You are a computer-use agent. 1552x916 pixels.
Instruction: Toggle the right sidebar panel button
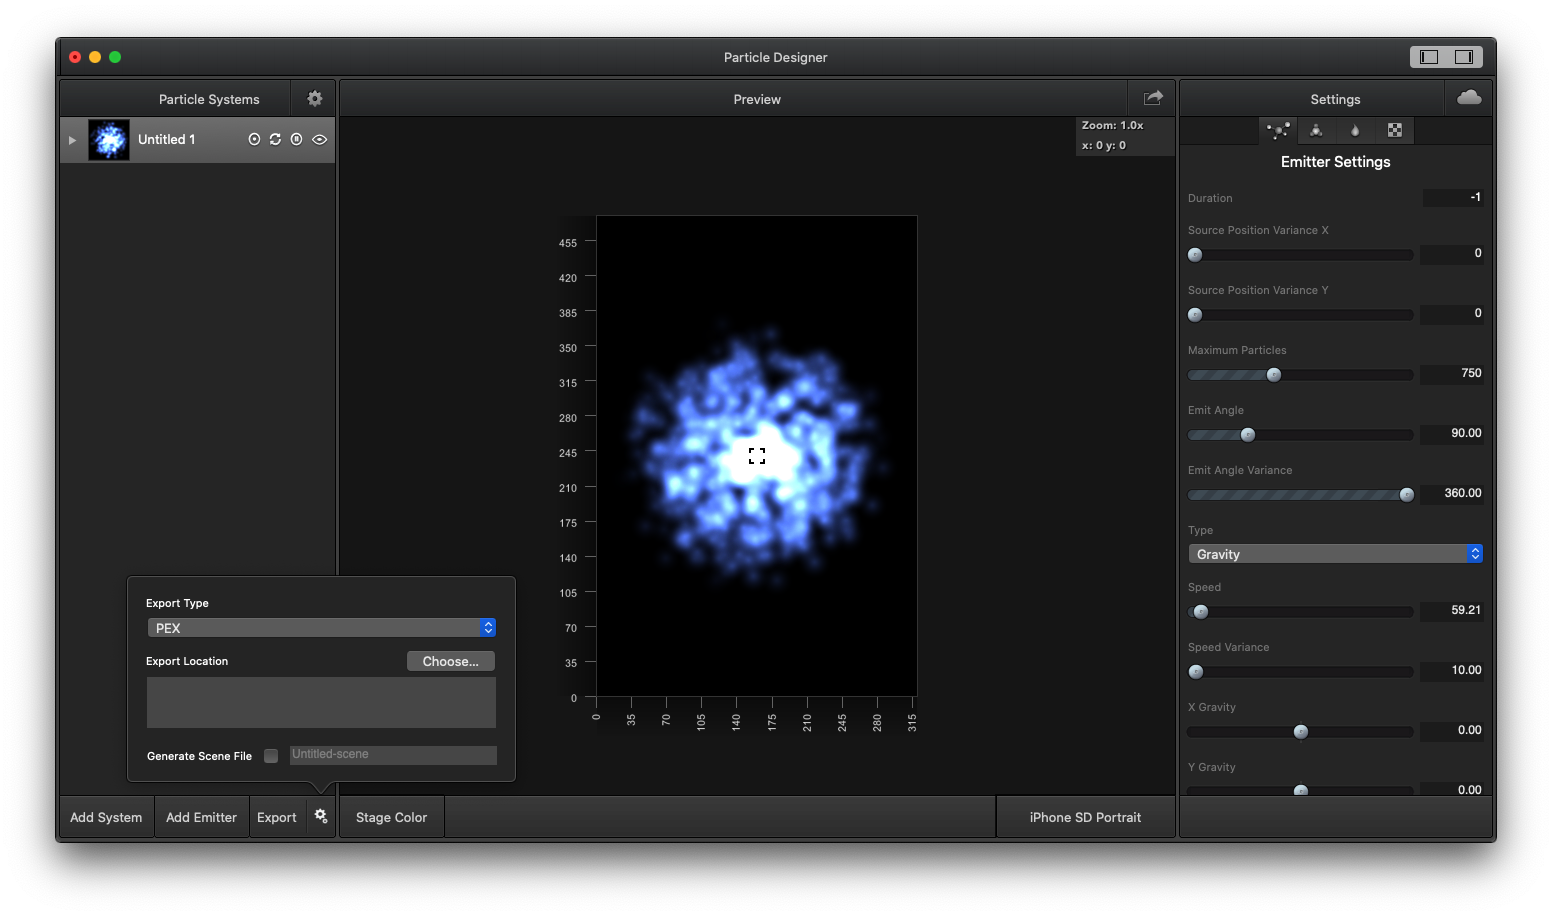pyautogui.click(x=1464, y=57)
